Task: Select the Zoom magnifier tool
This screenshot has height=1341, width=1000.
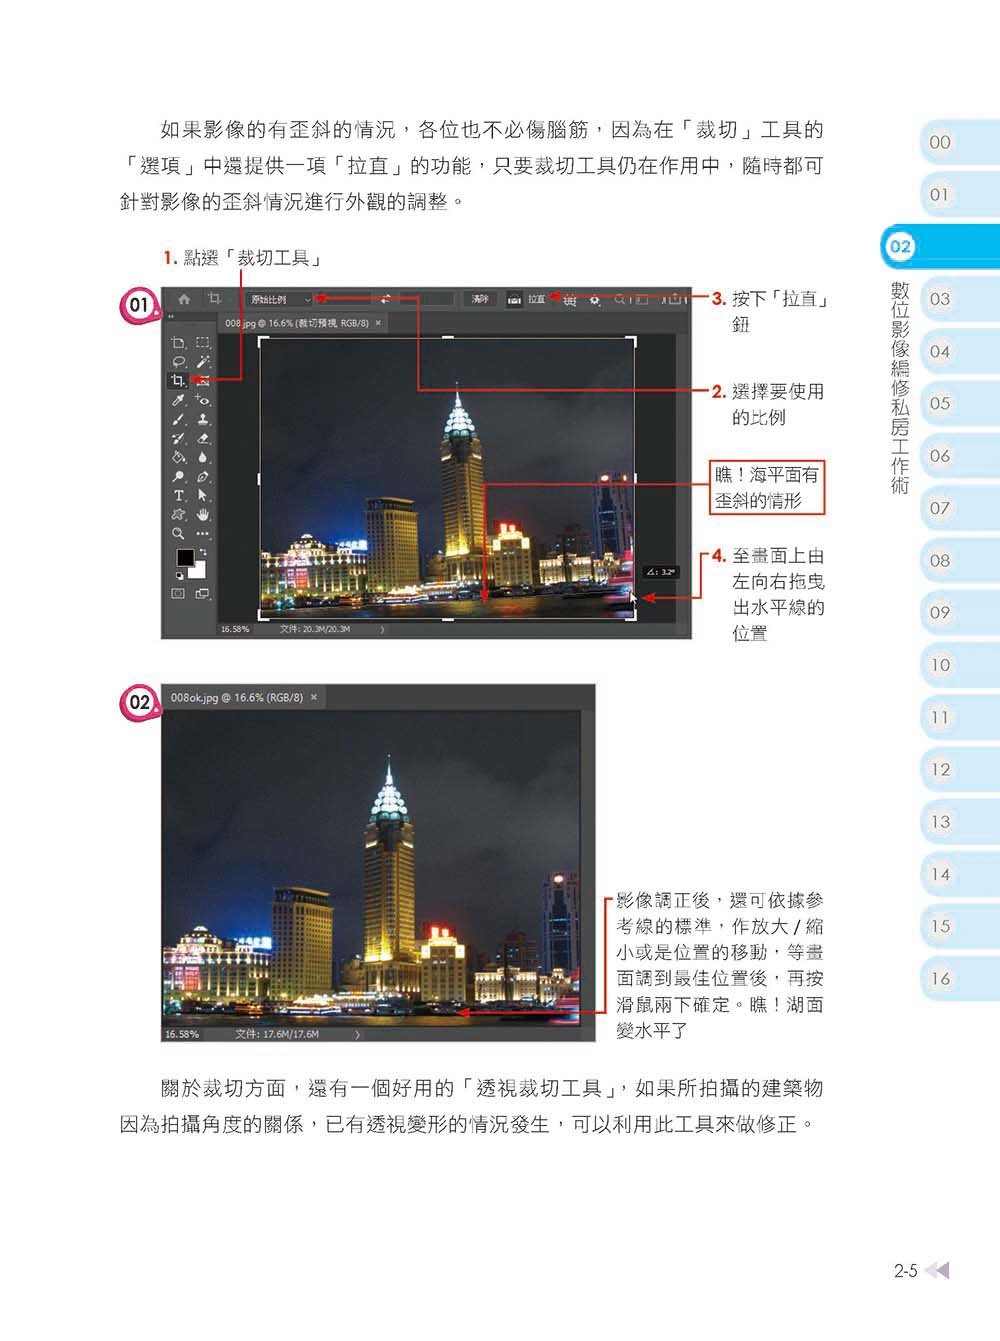Action: [178, 533]
